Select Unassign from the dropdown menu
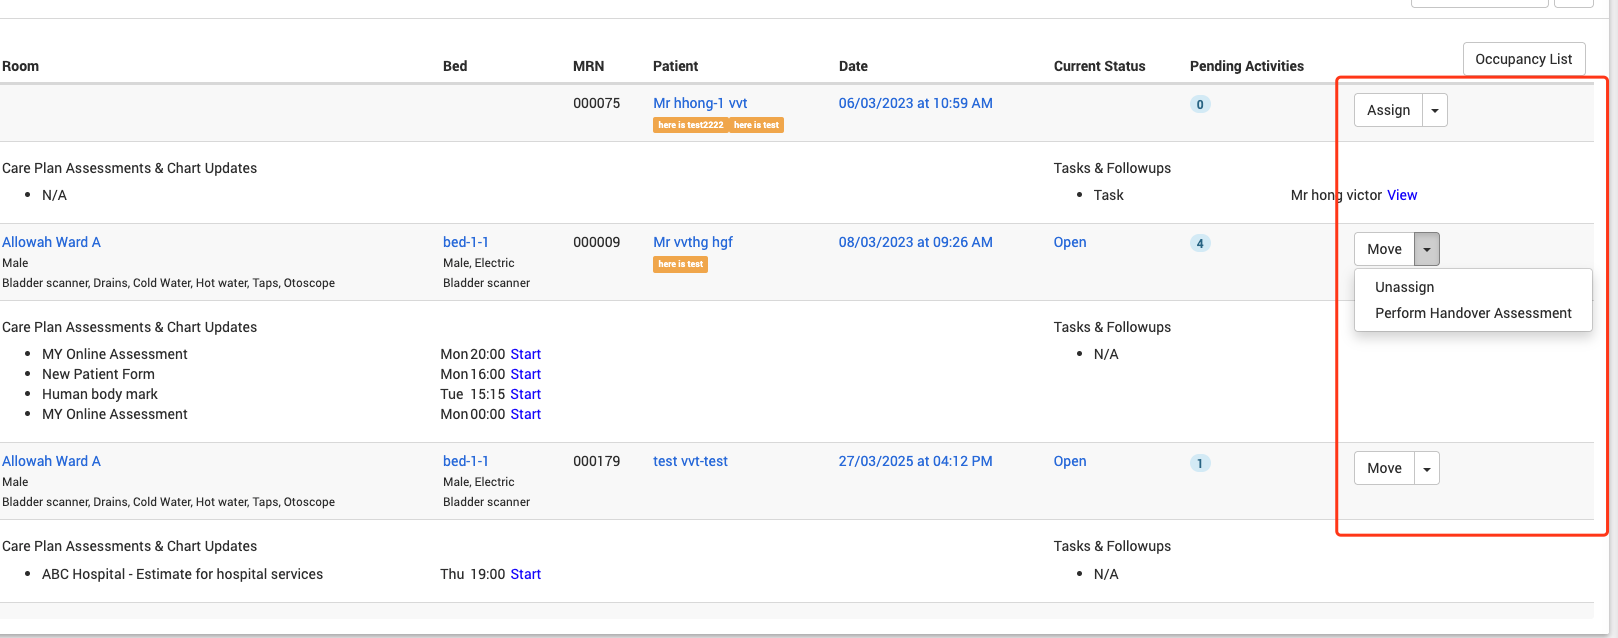The height and width of the screenshot is (638, 1618). [1404, 287]
